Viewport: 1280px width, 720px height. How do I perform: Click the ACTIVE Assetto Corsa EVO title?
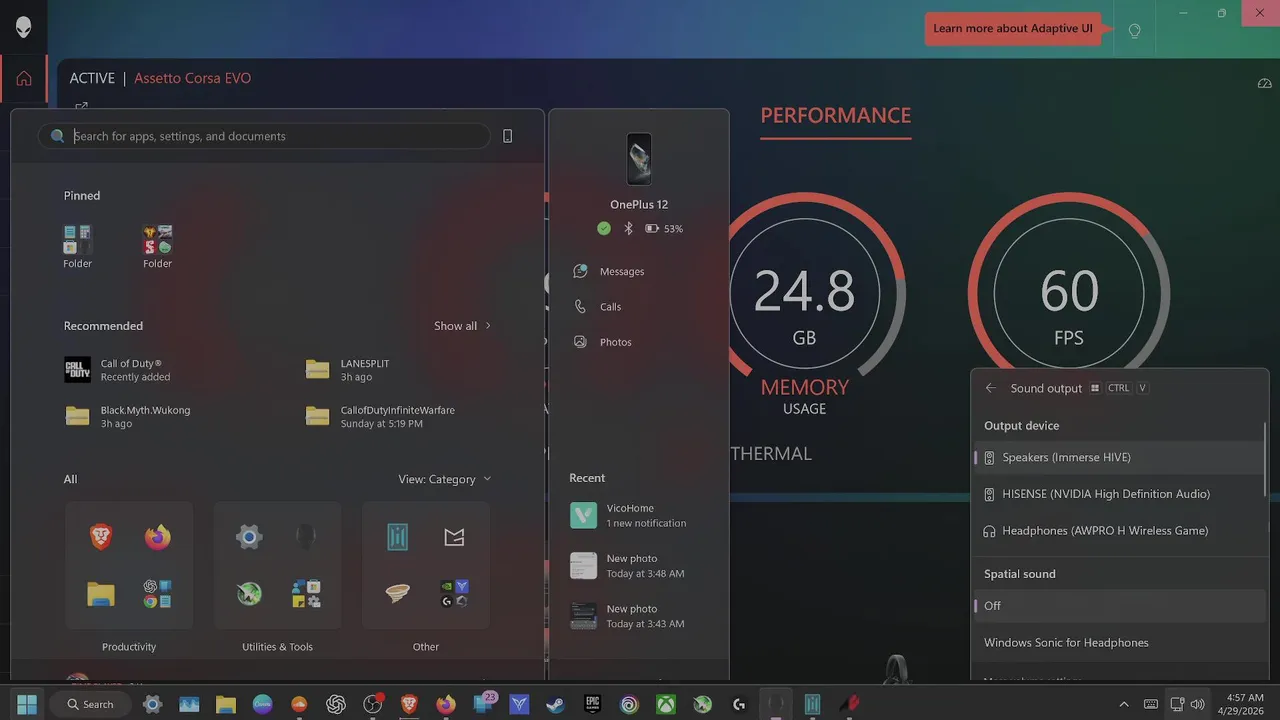tap(160, 78)
